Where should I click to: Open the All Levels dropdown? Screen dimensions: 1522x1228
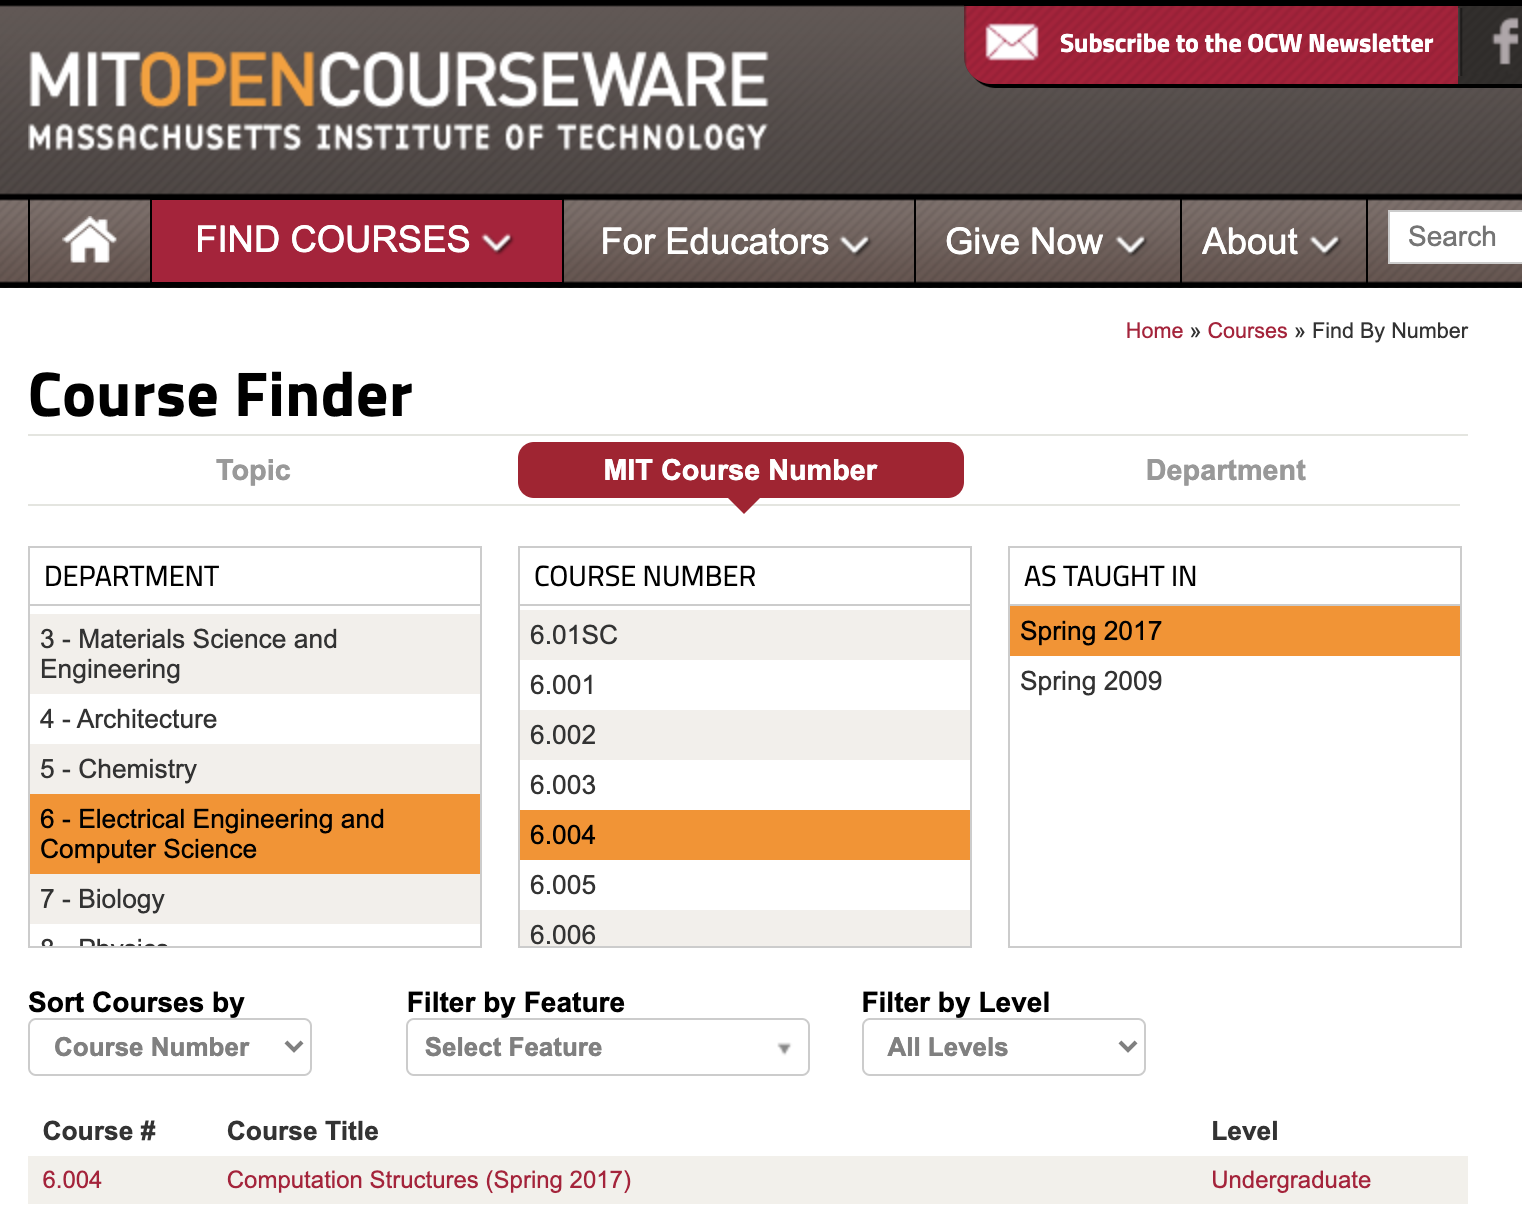click(1004, 1047)
